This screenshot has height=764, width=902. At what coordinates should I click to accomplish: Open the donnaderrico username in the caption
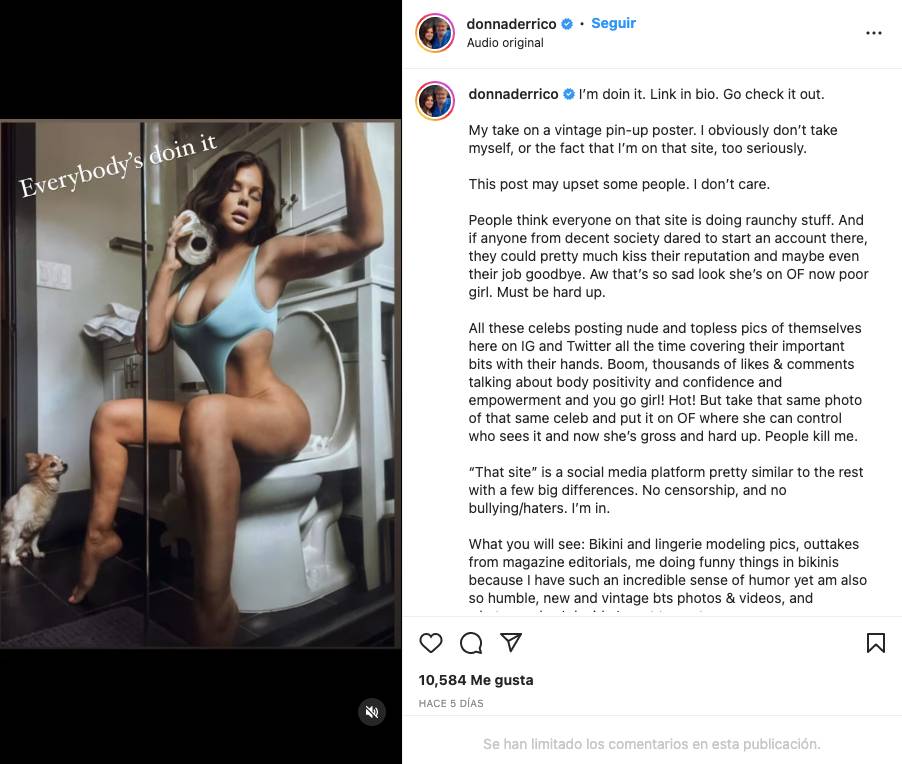pos(513,94)
